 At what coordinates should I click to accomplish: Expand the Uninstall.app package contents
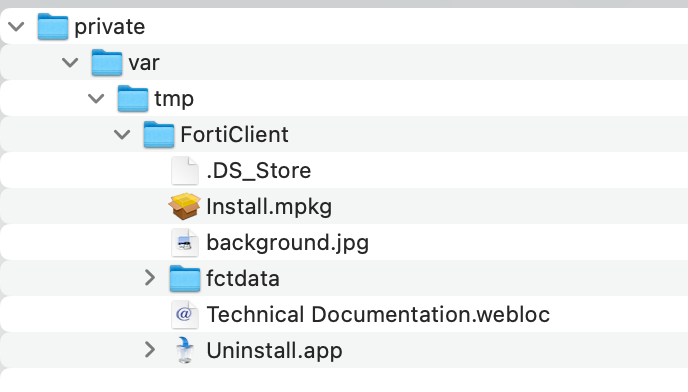(x=150, y=350)
